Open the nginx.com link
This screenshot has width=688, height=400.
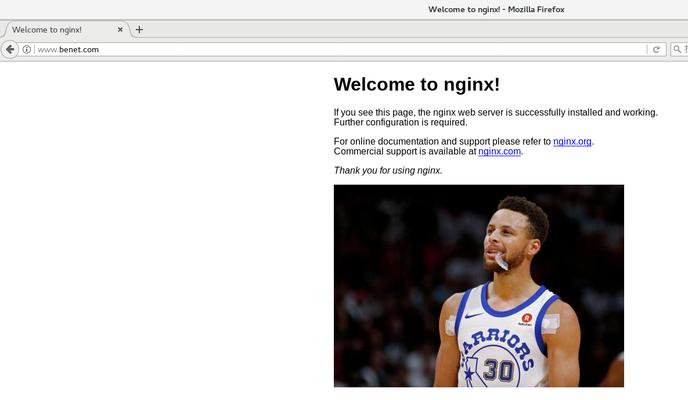tap(499, 151)
